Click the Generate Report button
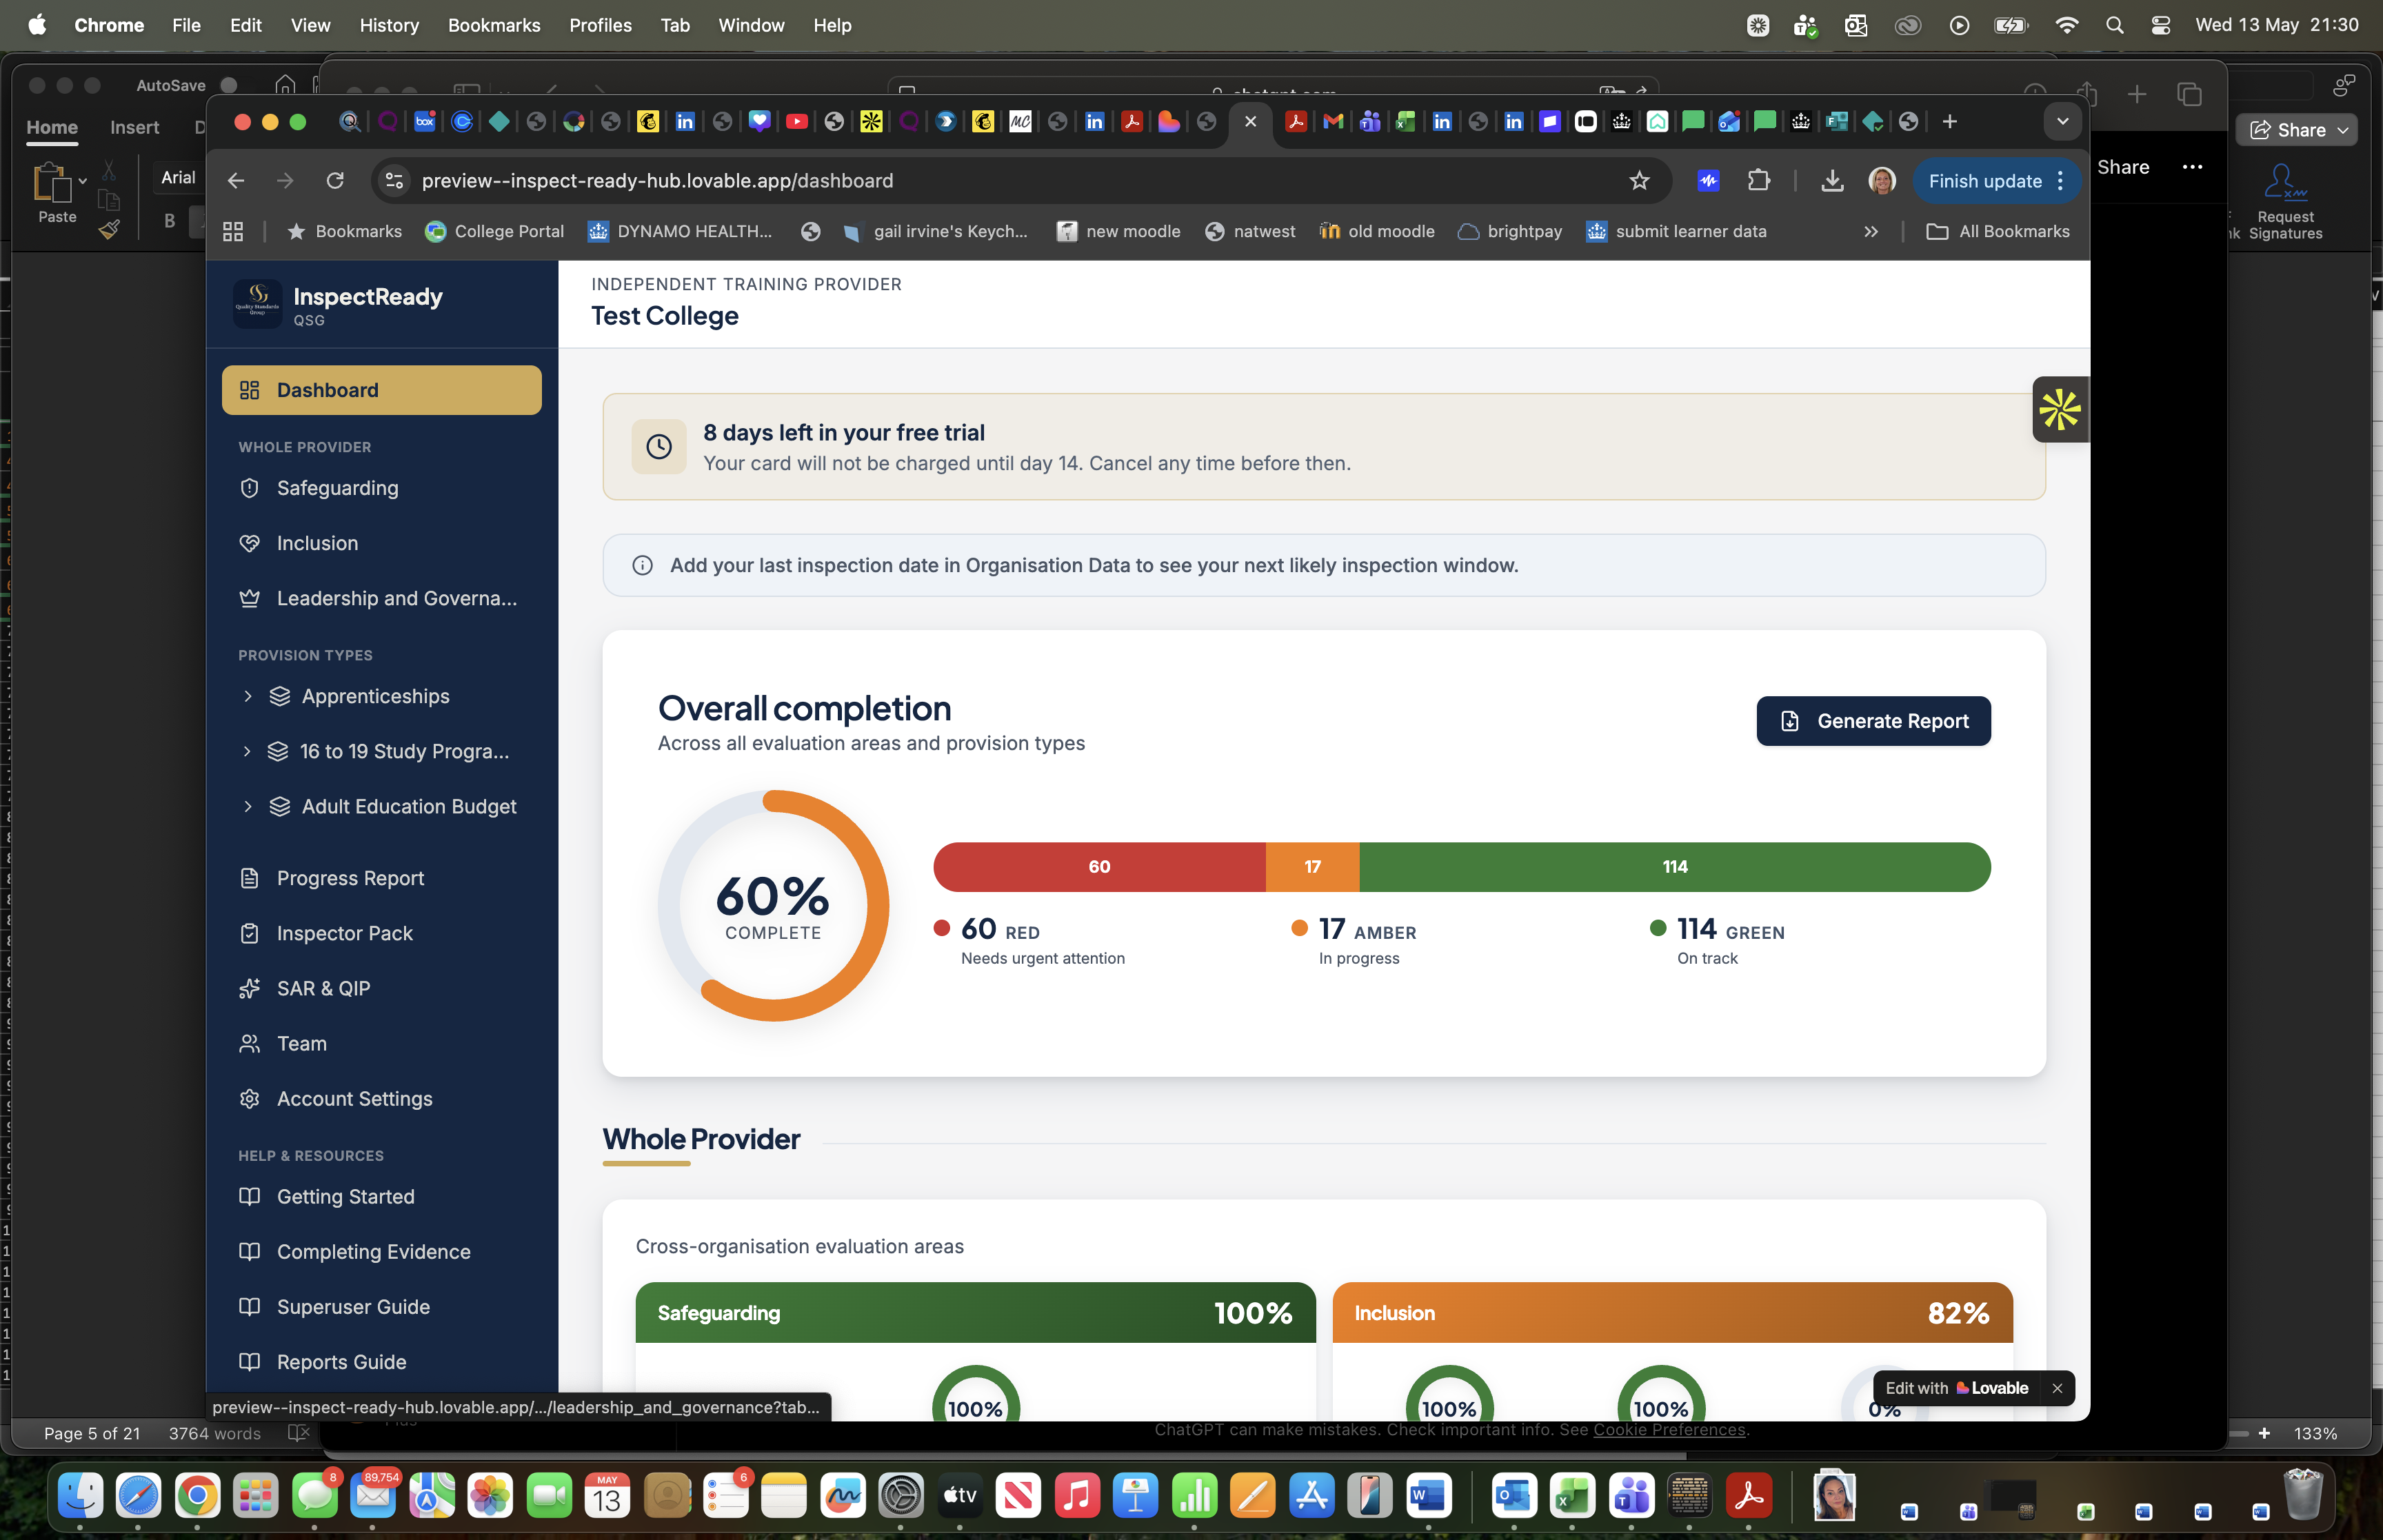Screen dimensions: 2383x1540 coord(1873,721)
